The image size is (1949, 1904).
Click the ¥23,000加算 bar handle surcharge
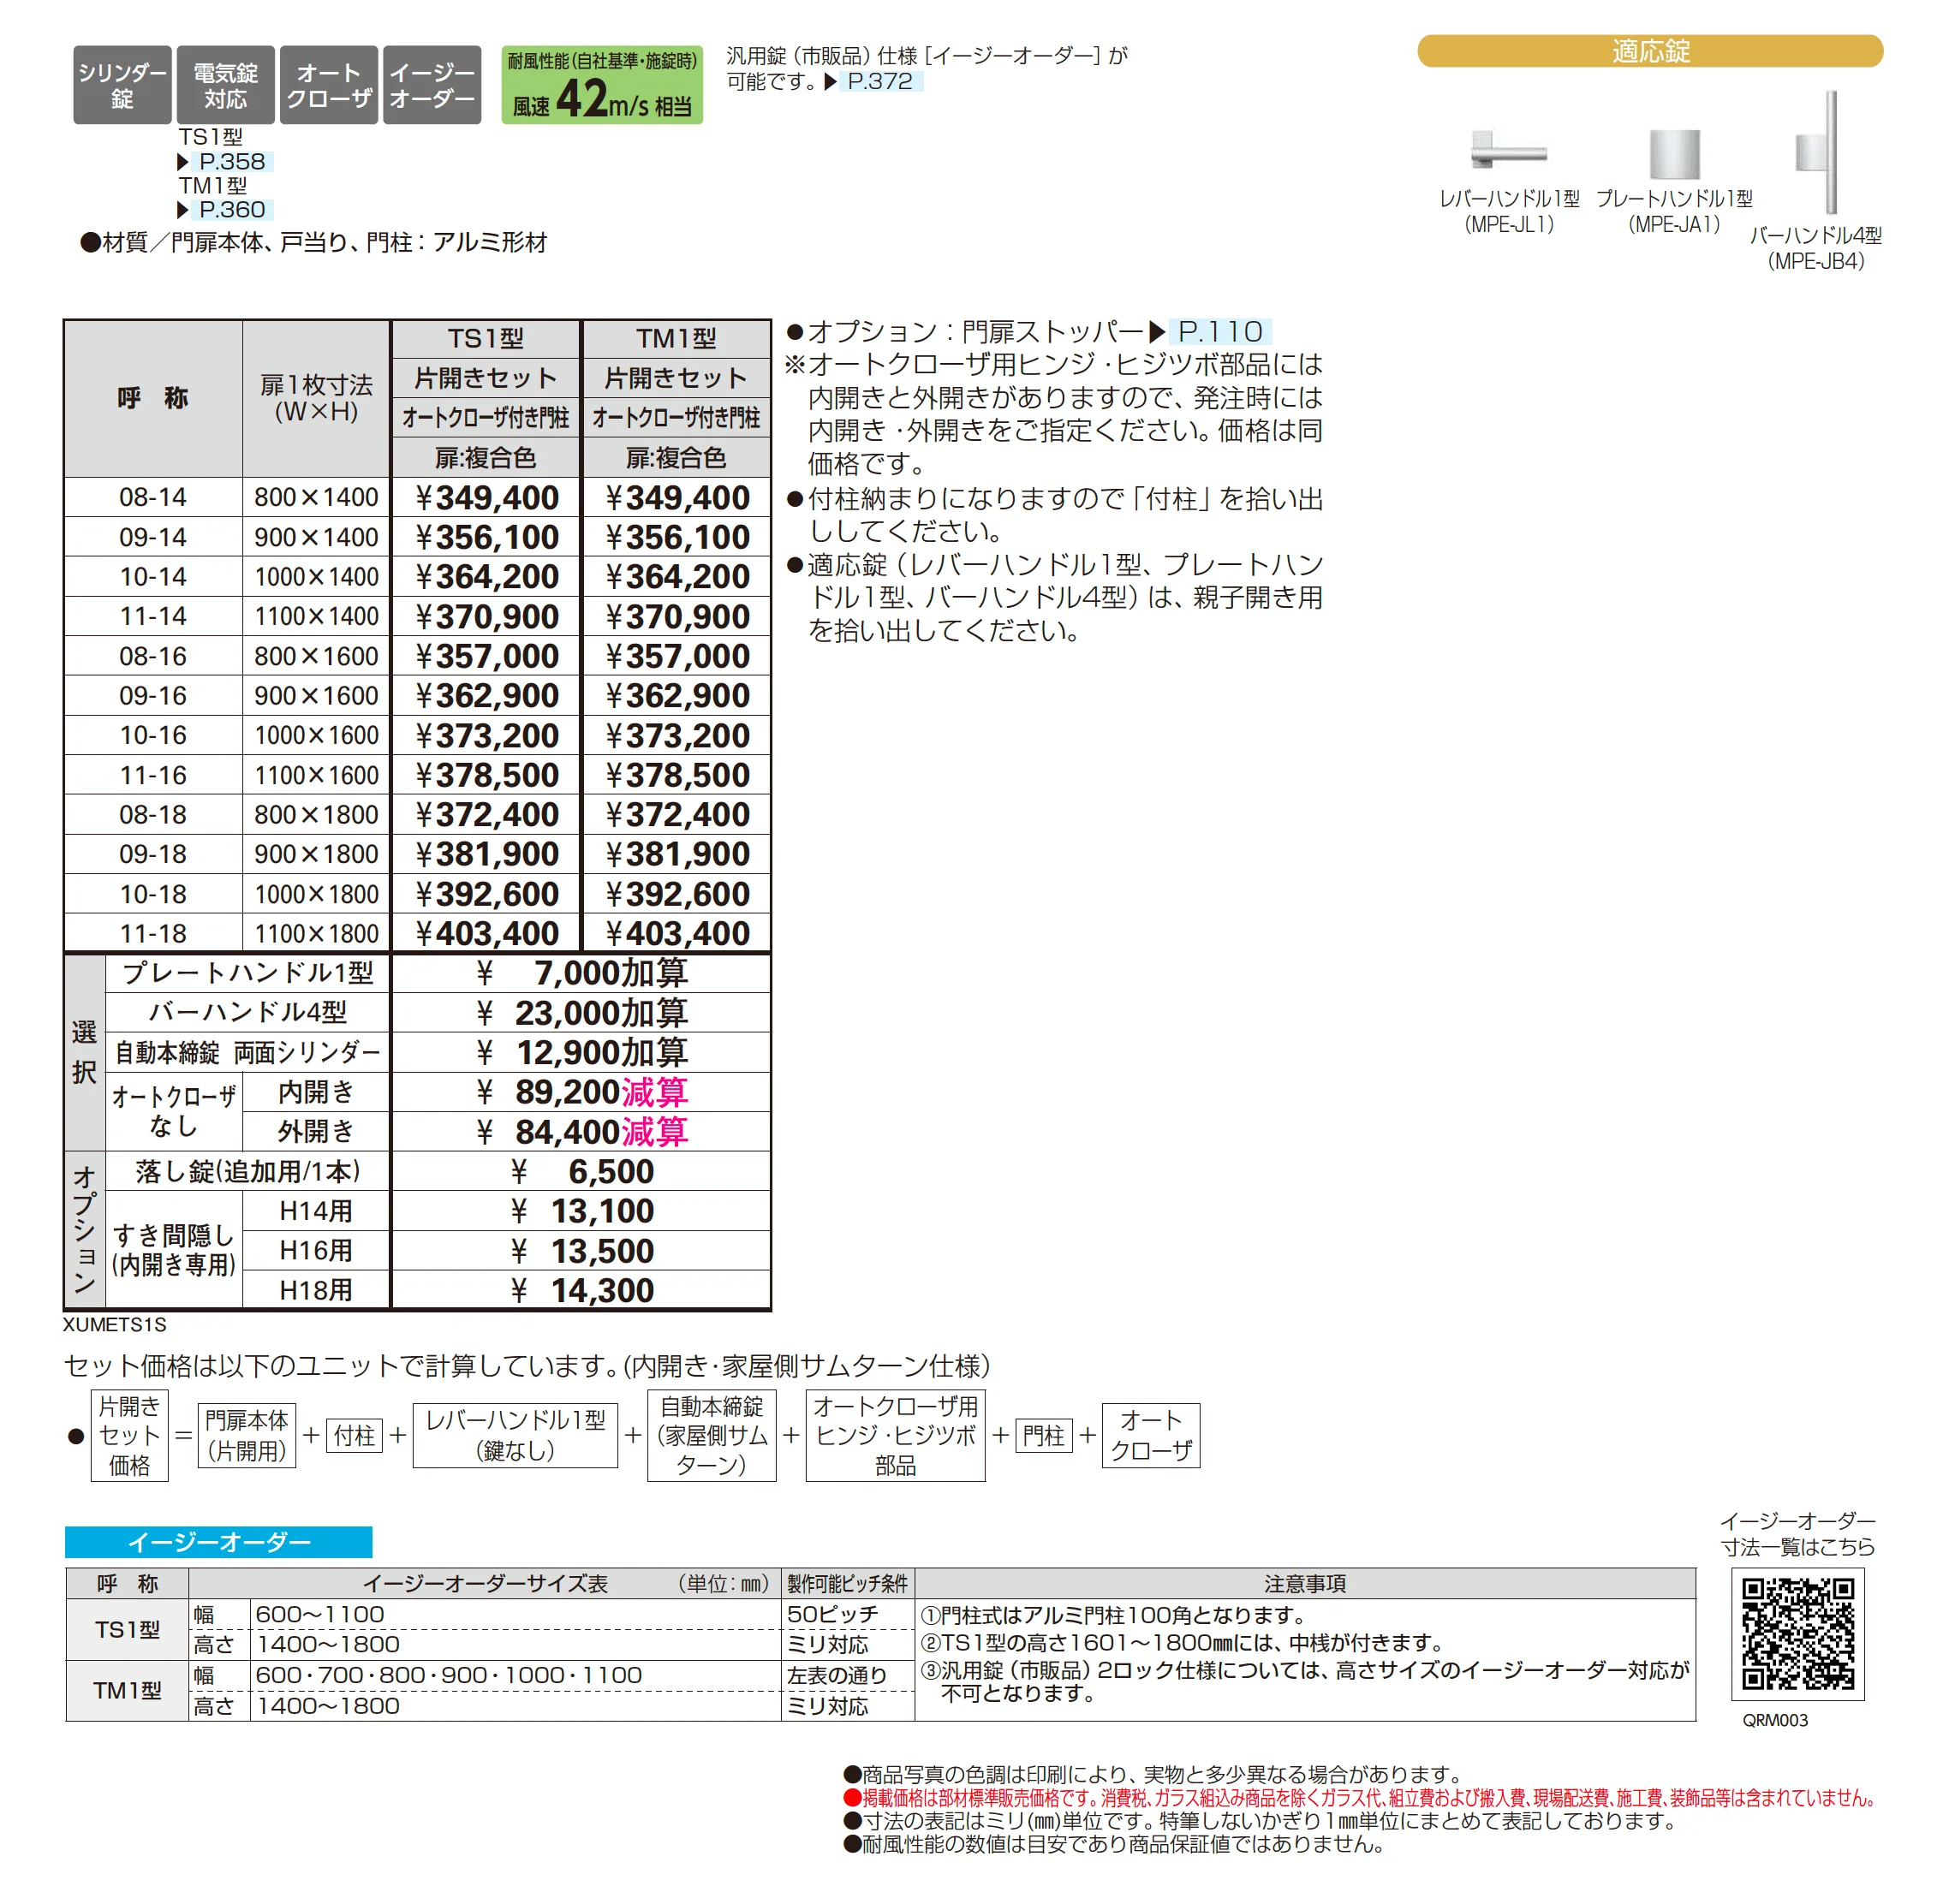click(581, 1013)
